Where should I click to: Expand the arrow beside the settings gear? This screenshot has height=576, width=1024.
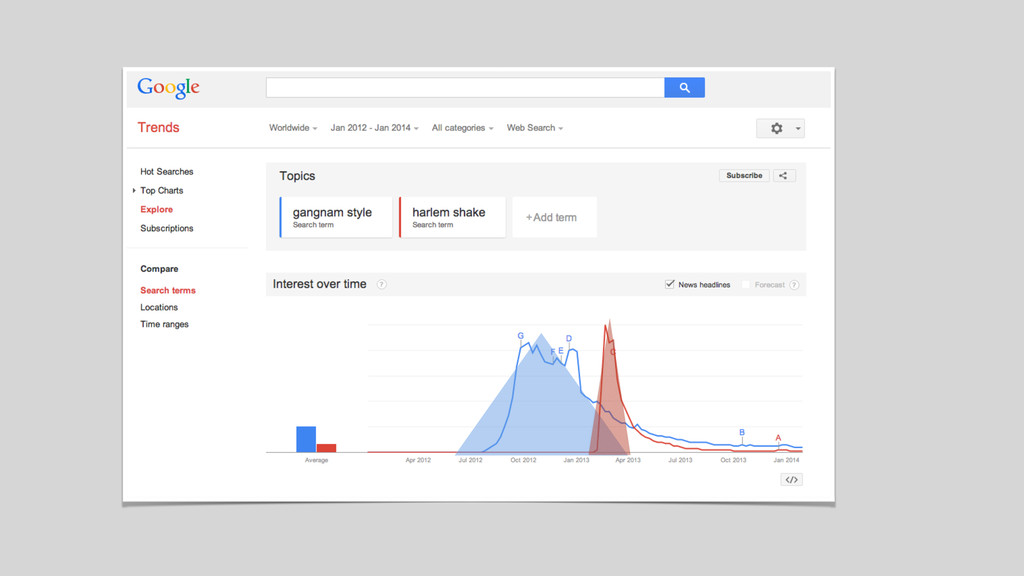[798, 128]
